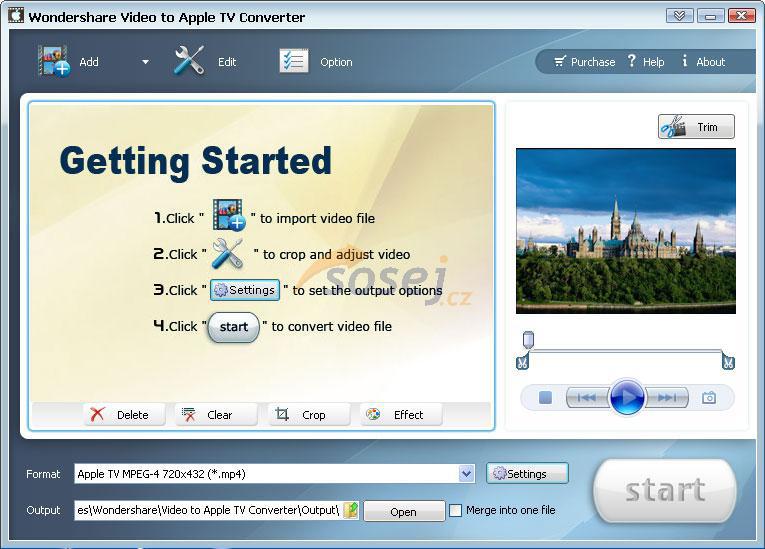Click the playback timeline track
This screenshot has height=549, width=765.
pyautogui.click(x=625, y=351)
